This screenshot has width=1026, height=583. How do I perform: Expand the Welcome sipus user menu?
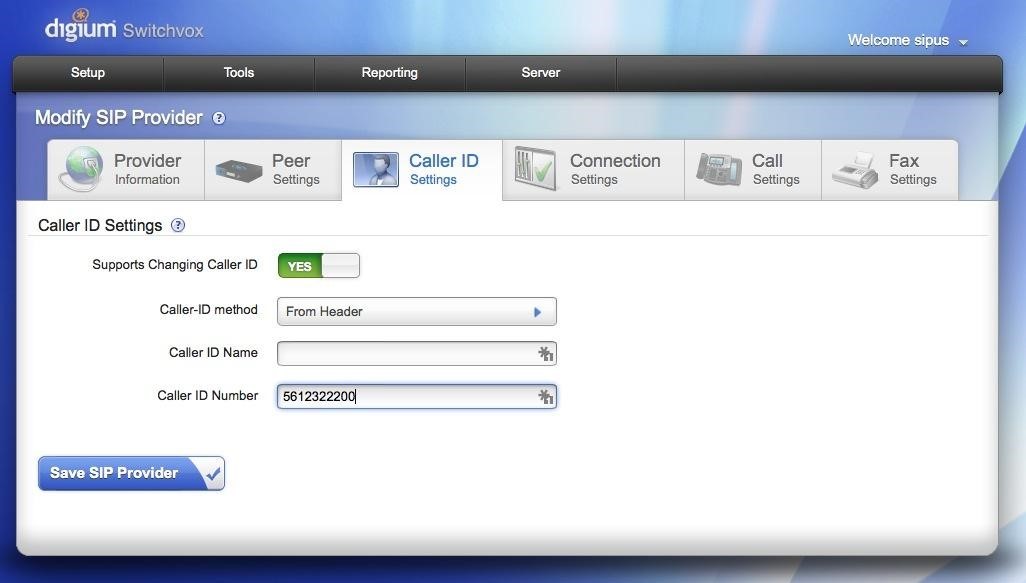point(907,41)
